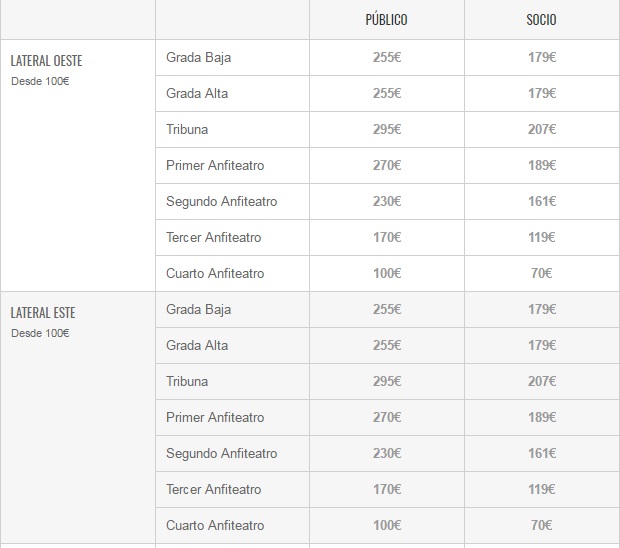Click 119€ socio price in Lateral Oeste

tap(541, 237)
